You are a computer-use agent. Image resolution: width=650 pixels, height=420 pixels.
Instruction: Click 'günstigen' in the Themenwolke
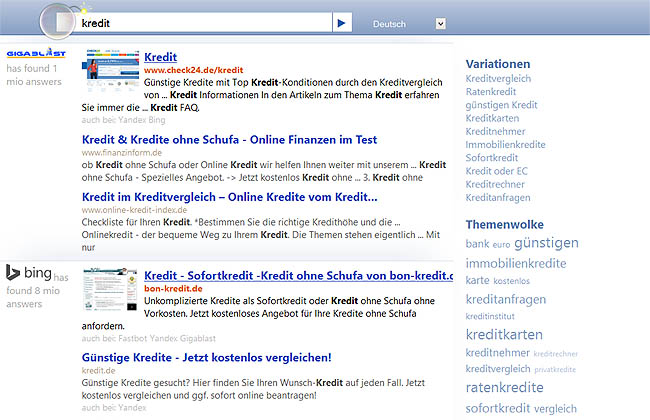tap(546, 243)
